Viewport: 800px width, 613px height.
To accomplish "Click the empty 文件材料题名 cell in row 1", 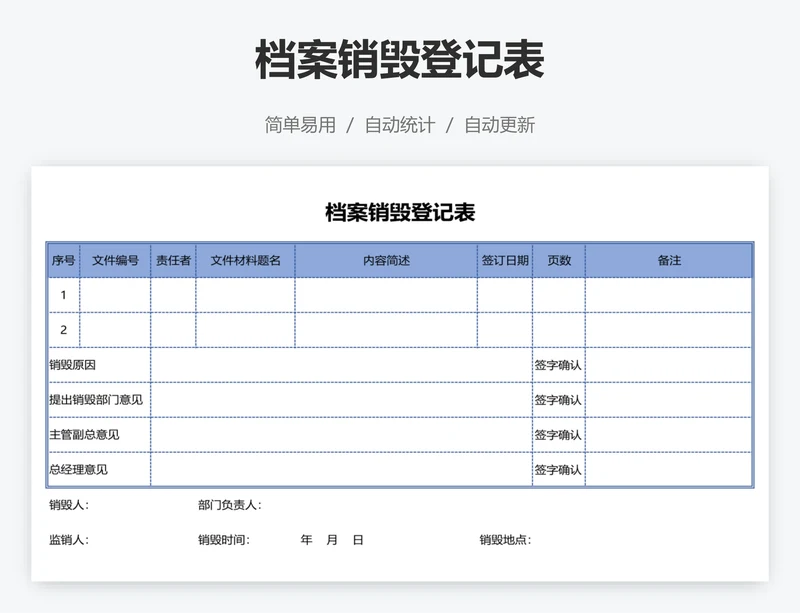I will pos(245,295).
